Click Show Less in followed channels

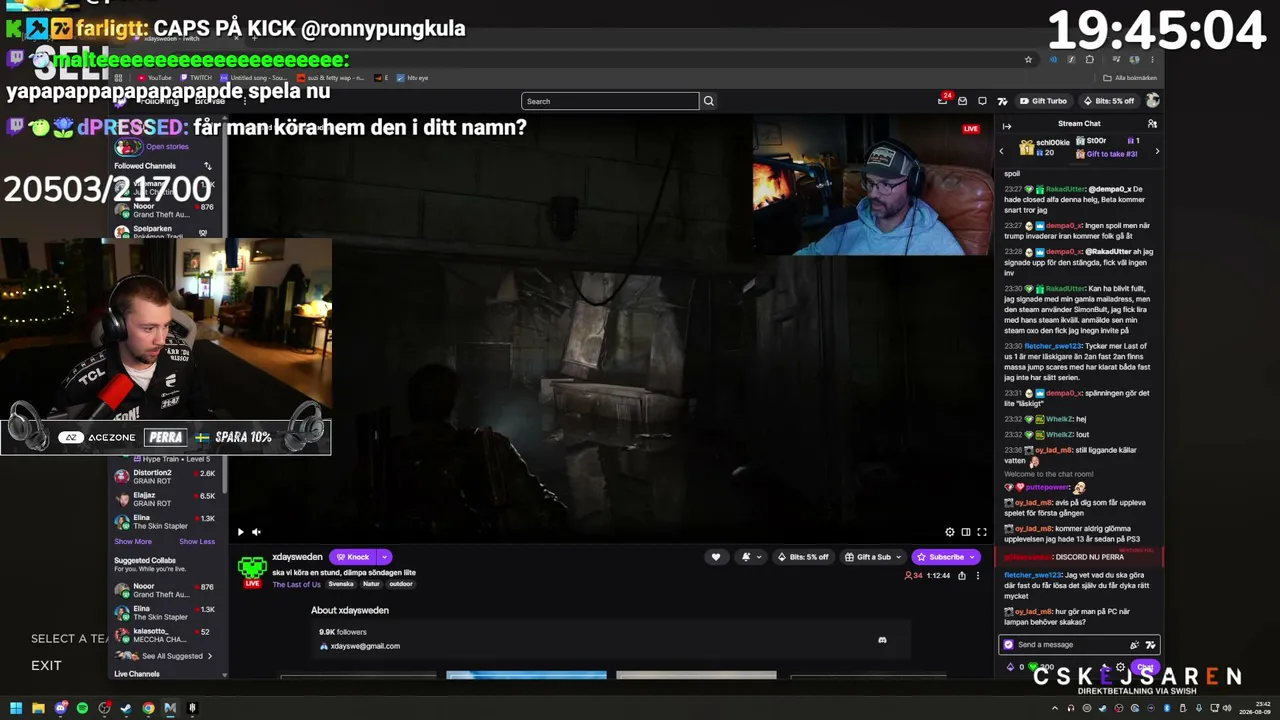point(197,542)
